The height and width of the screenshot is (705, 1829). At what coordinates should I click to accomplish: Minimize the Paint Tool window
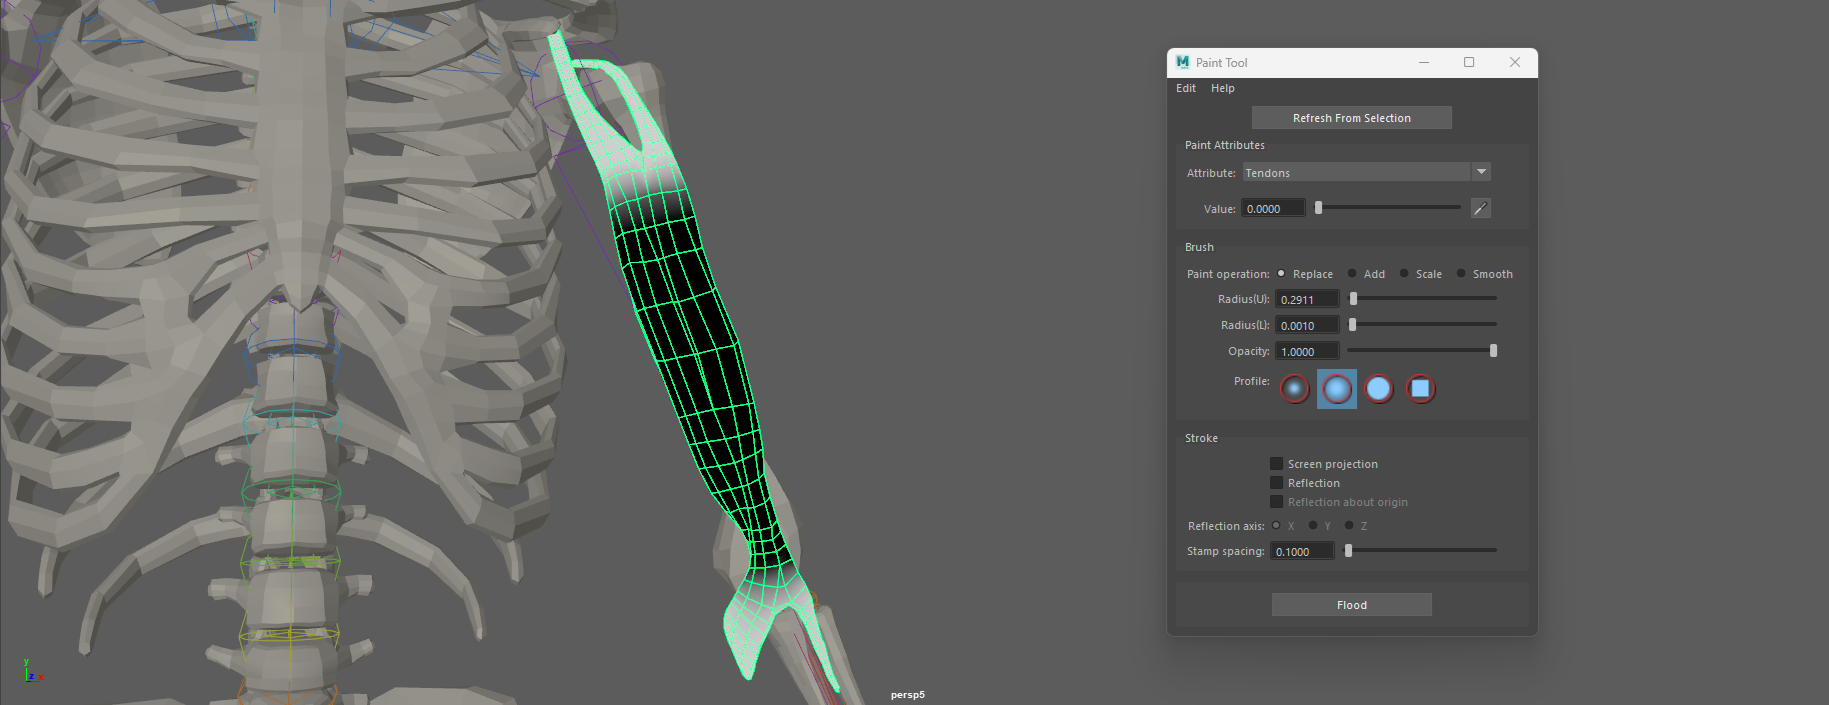click(1424, 62)
